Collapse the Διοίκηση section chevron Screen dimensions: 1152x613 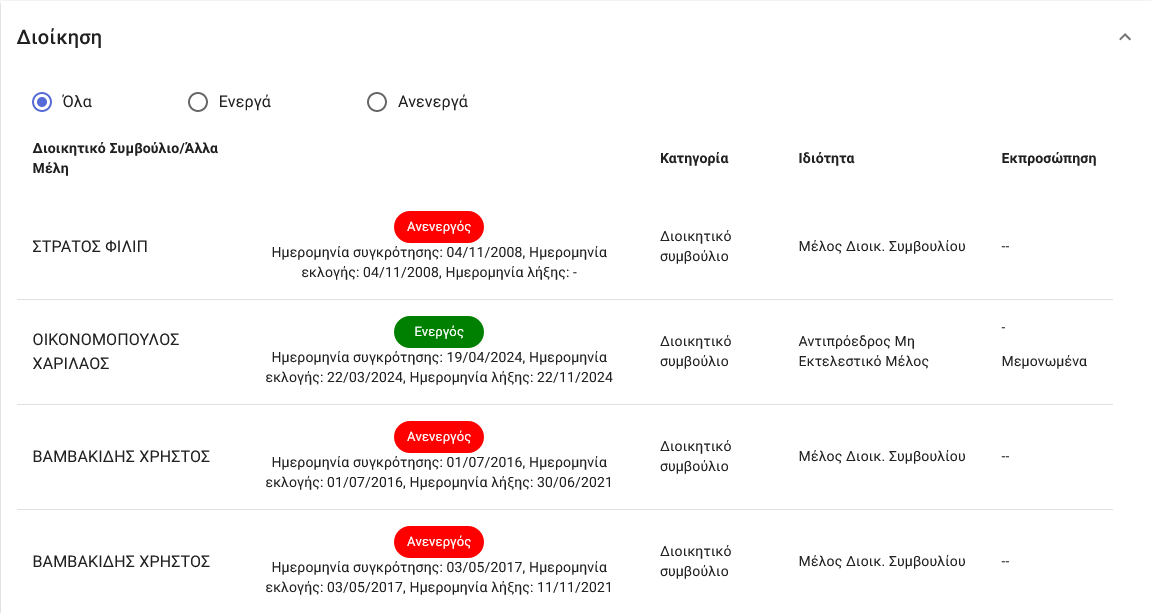(1125, 38)
